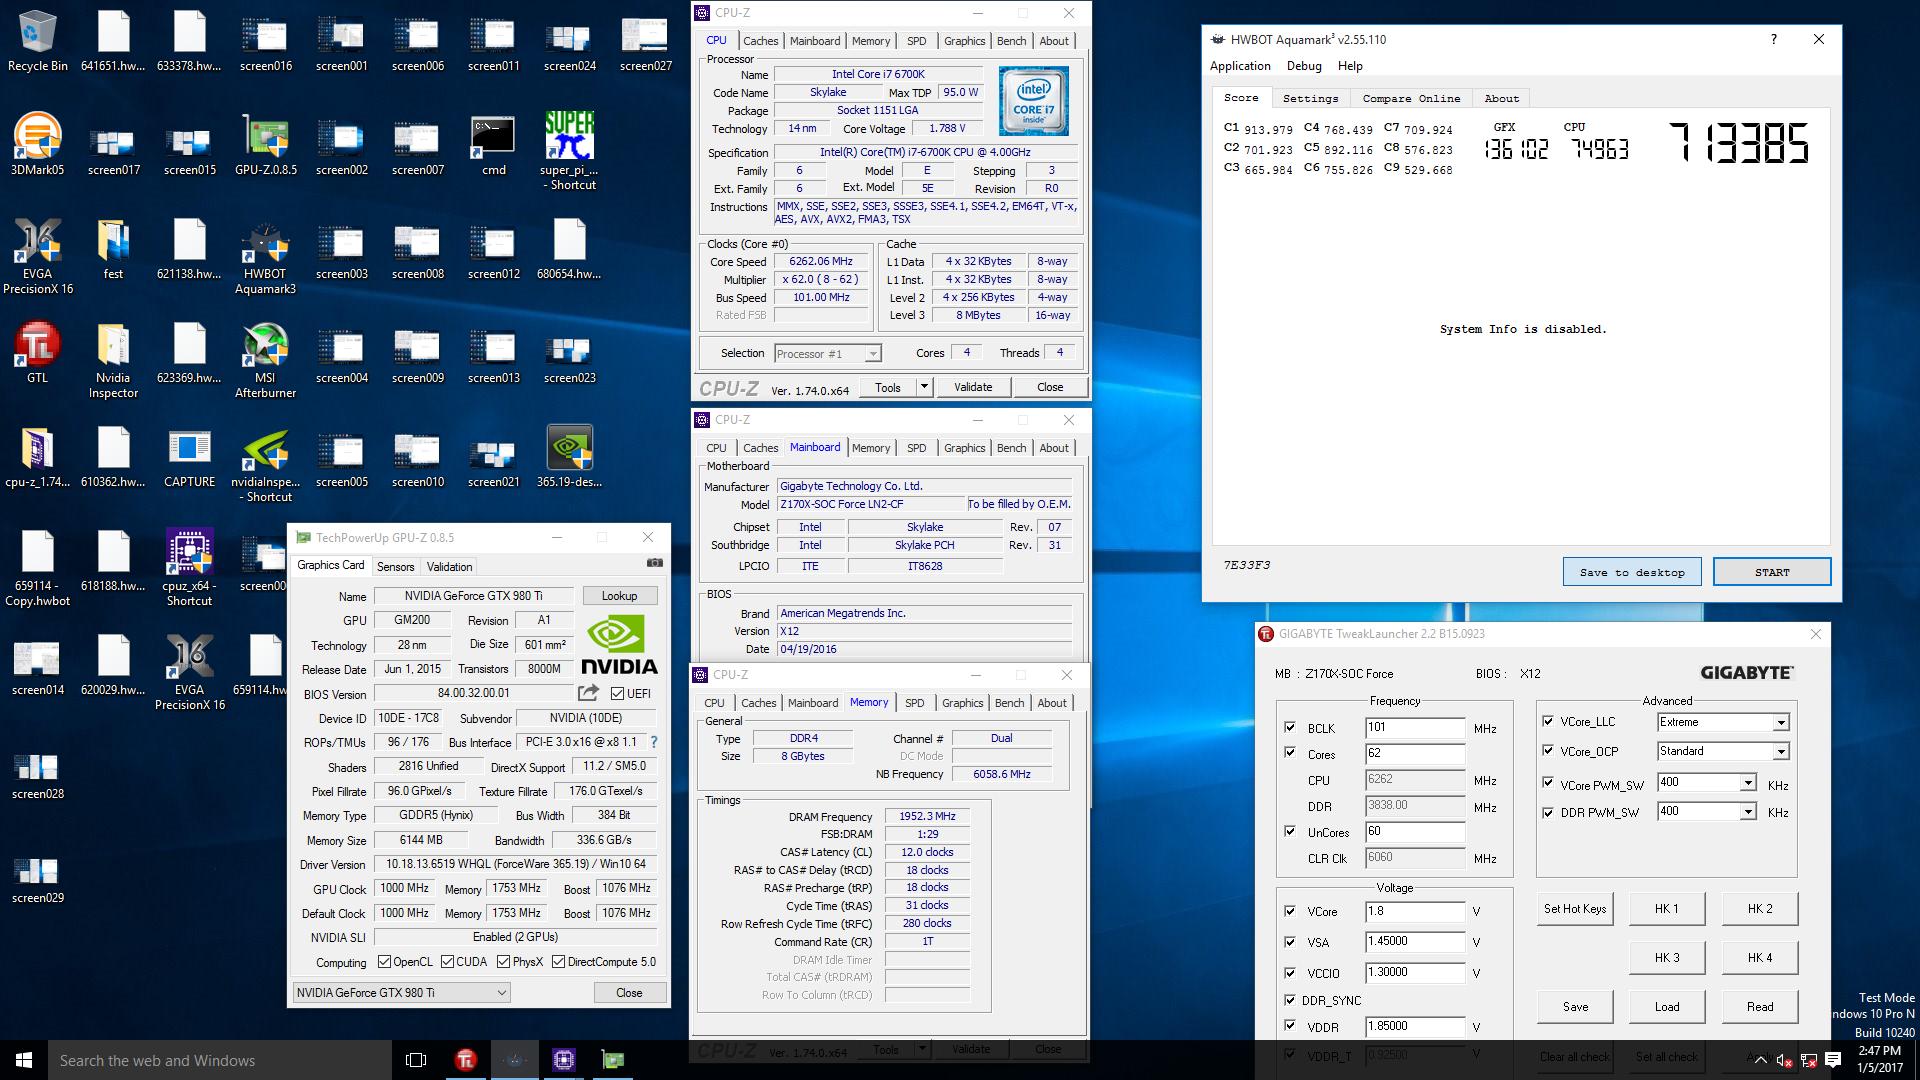Toggle the DDR_SYNC checkbox
Image resolution: width=1920 pixels, height=1080 pixels.
(x=1290, y=999)
